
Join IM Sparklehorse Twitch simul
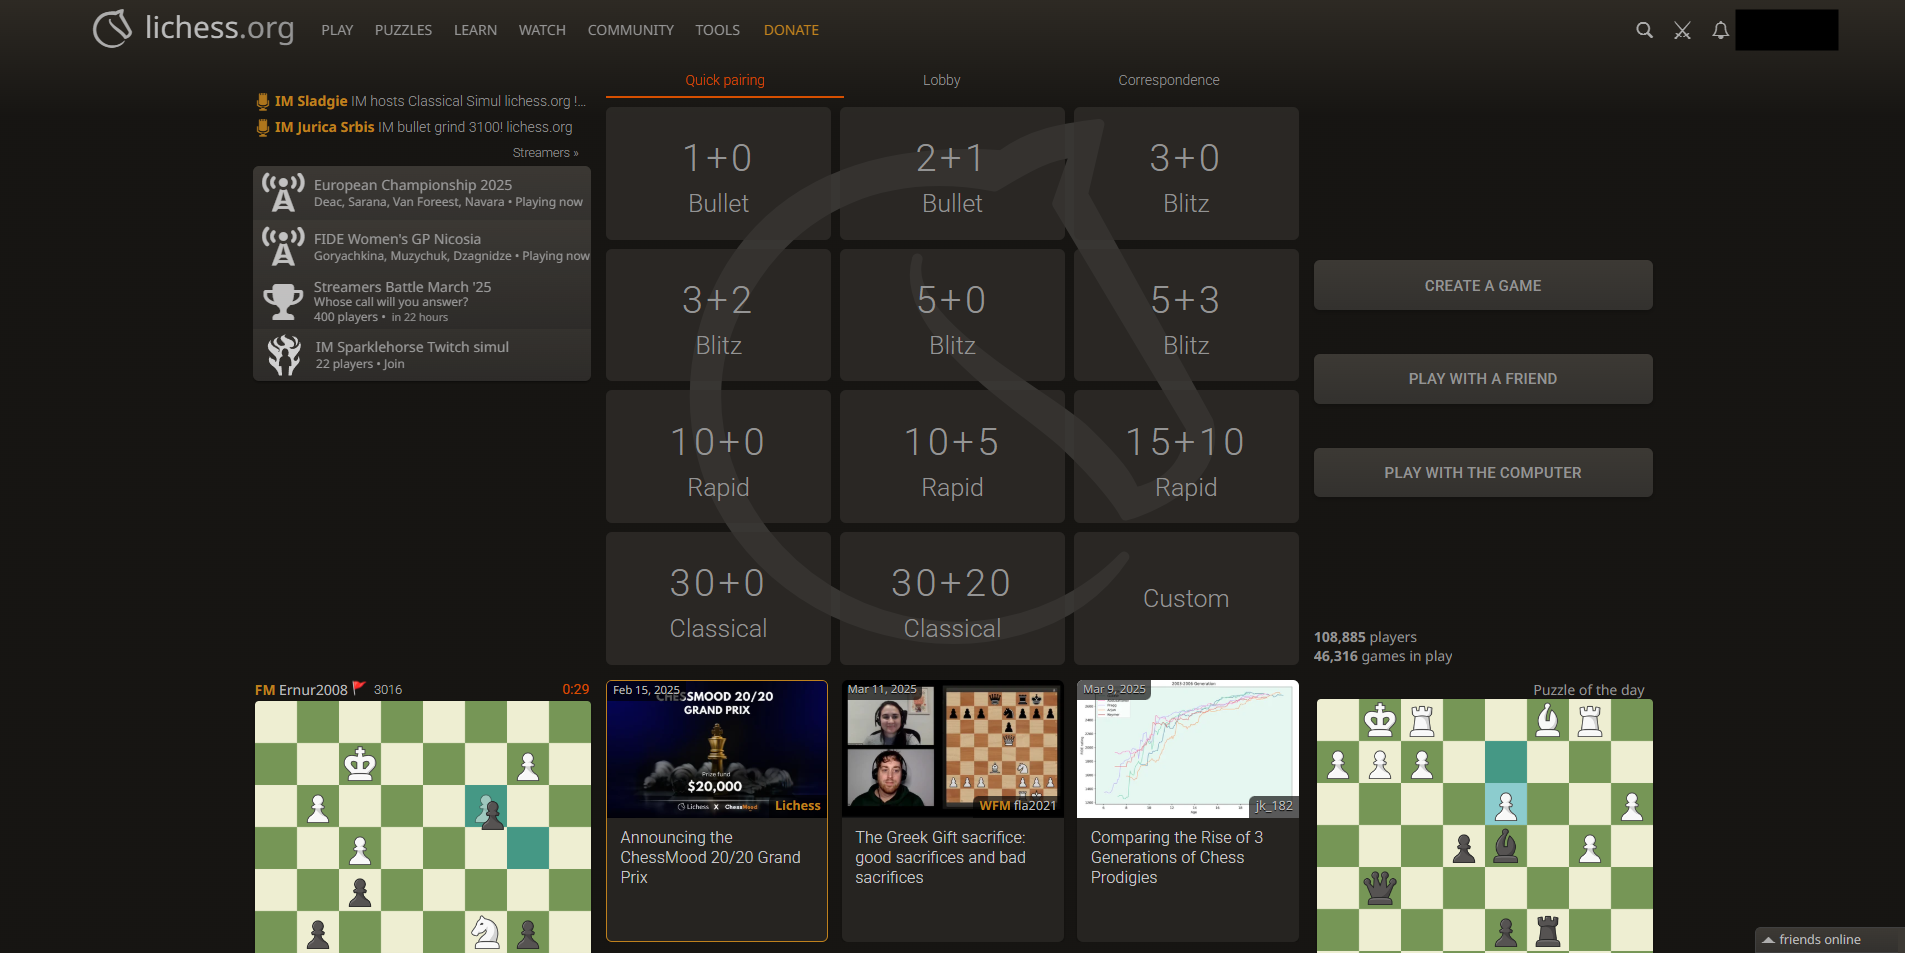[x=422, y=355]
